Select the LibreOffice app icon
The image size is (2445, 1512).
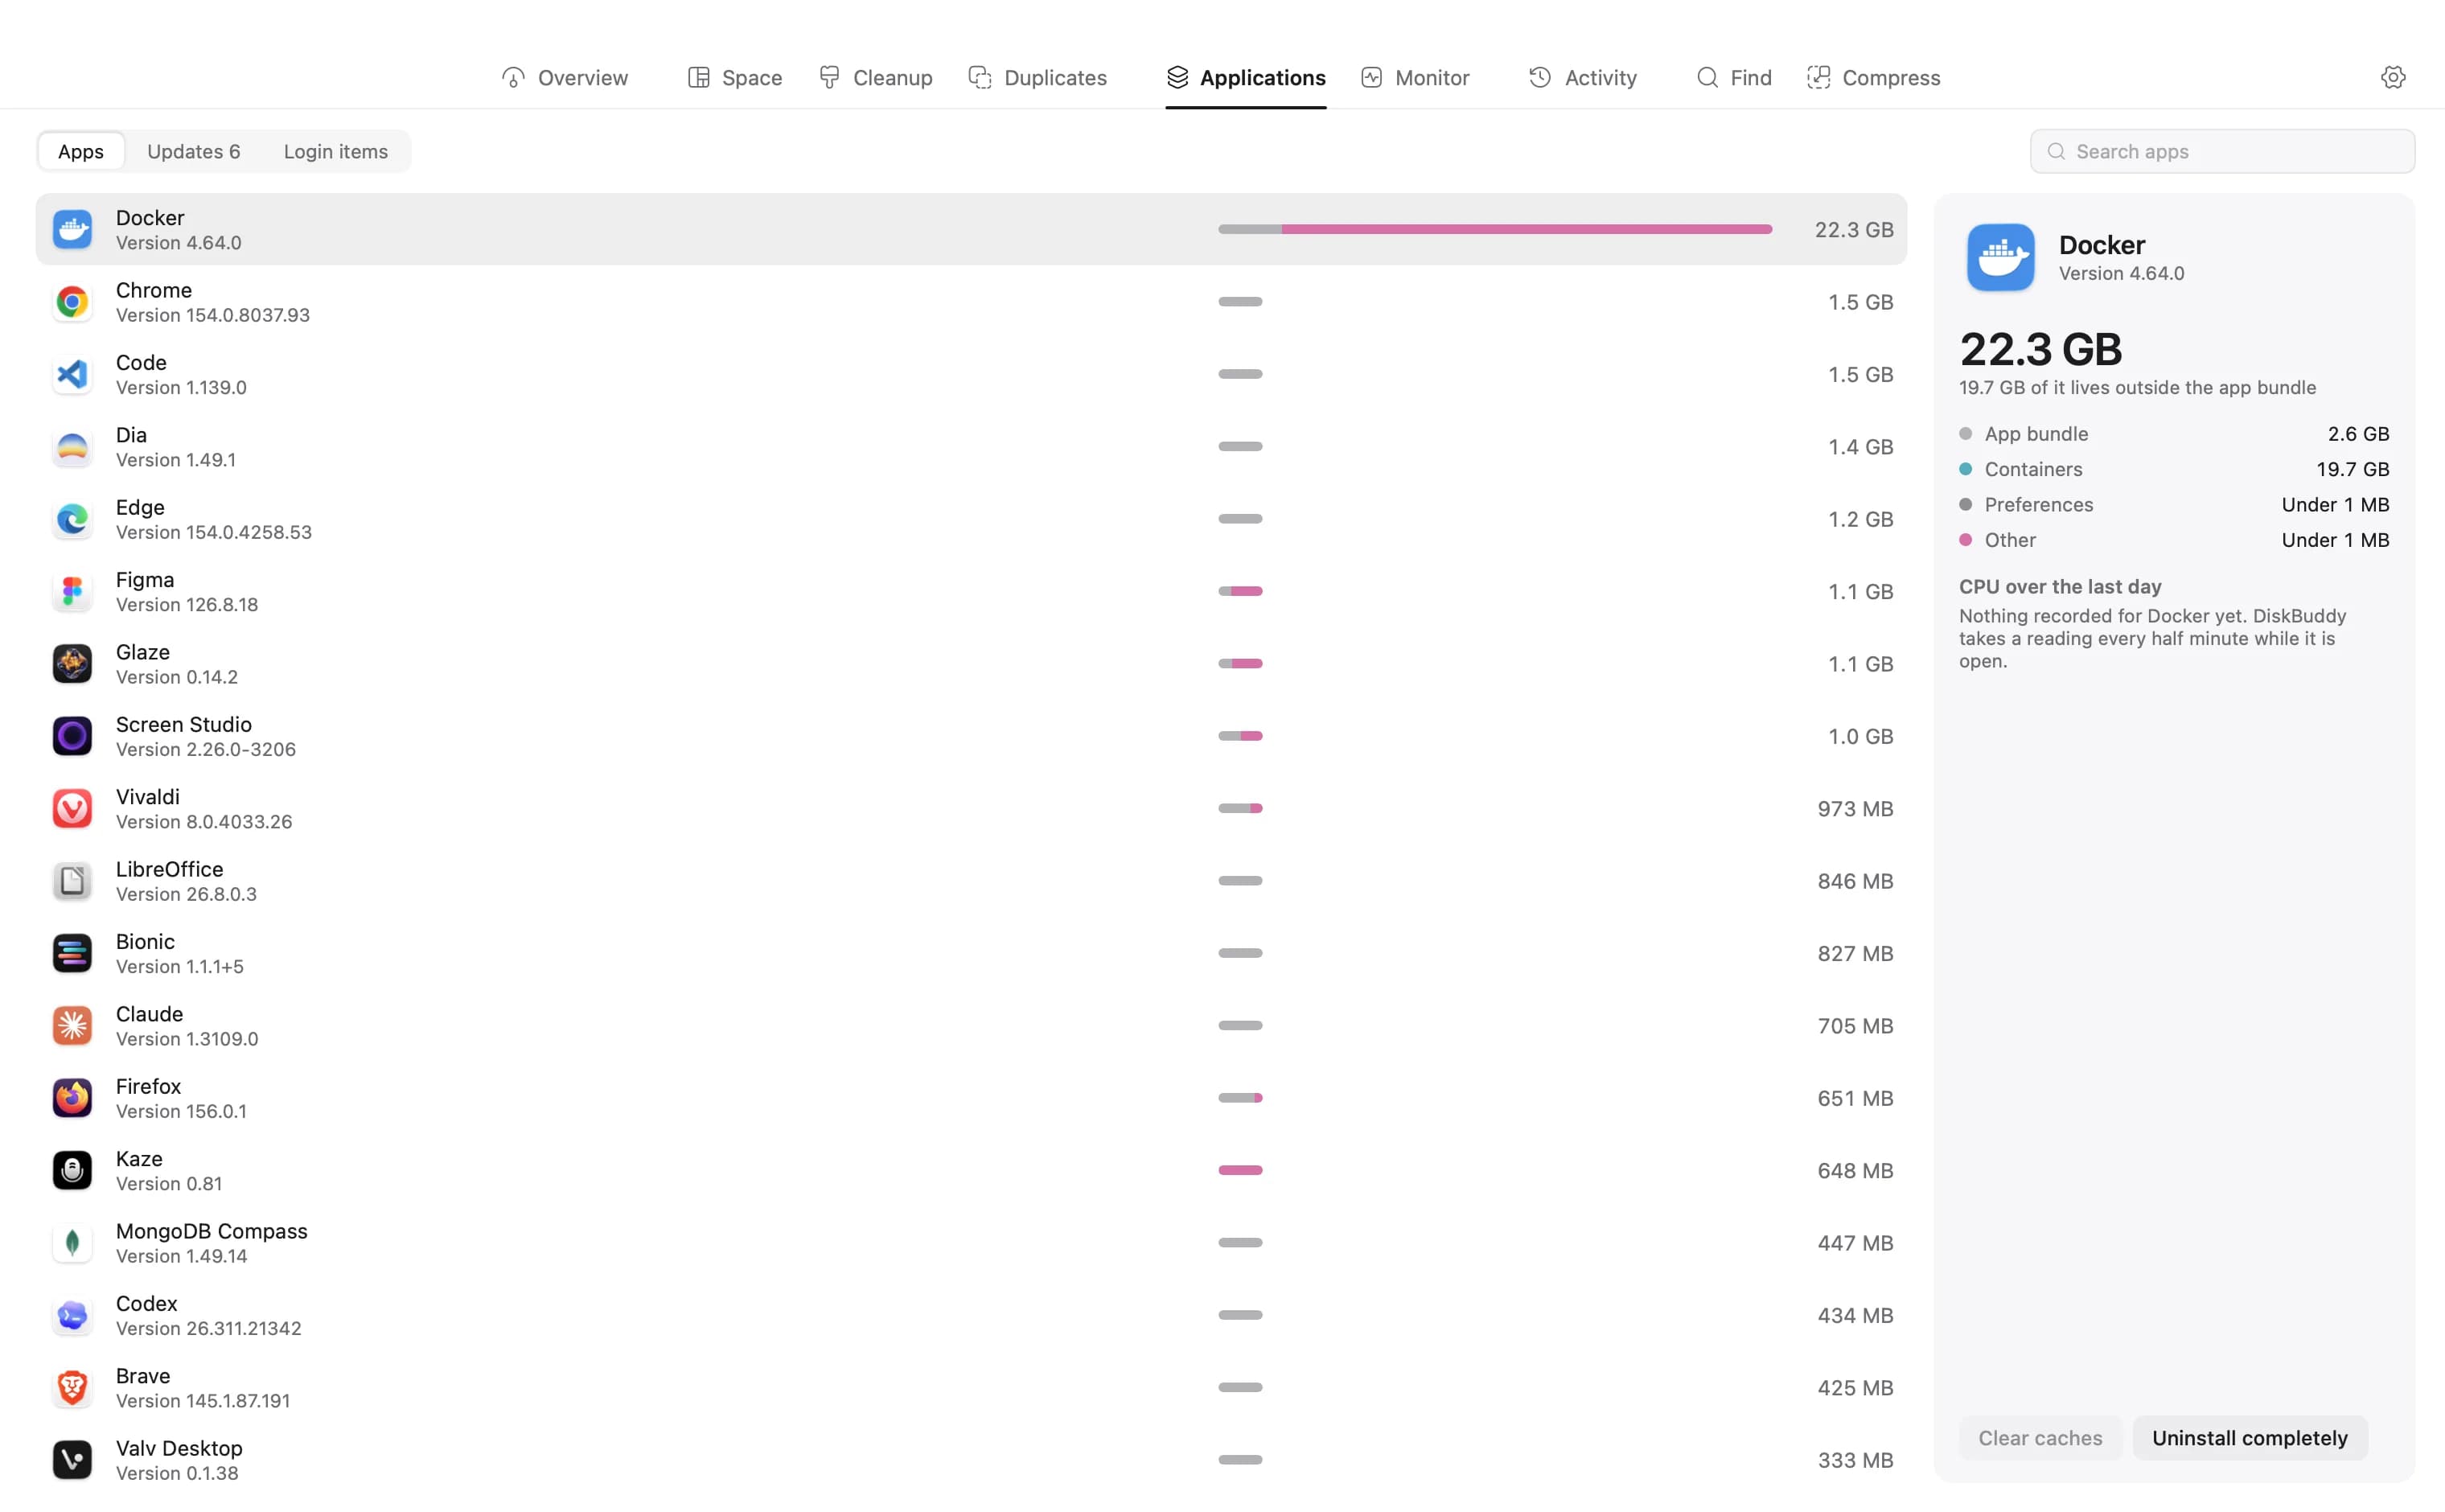[72, 880]
